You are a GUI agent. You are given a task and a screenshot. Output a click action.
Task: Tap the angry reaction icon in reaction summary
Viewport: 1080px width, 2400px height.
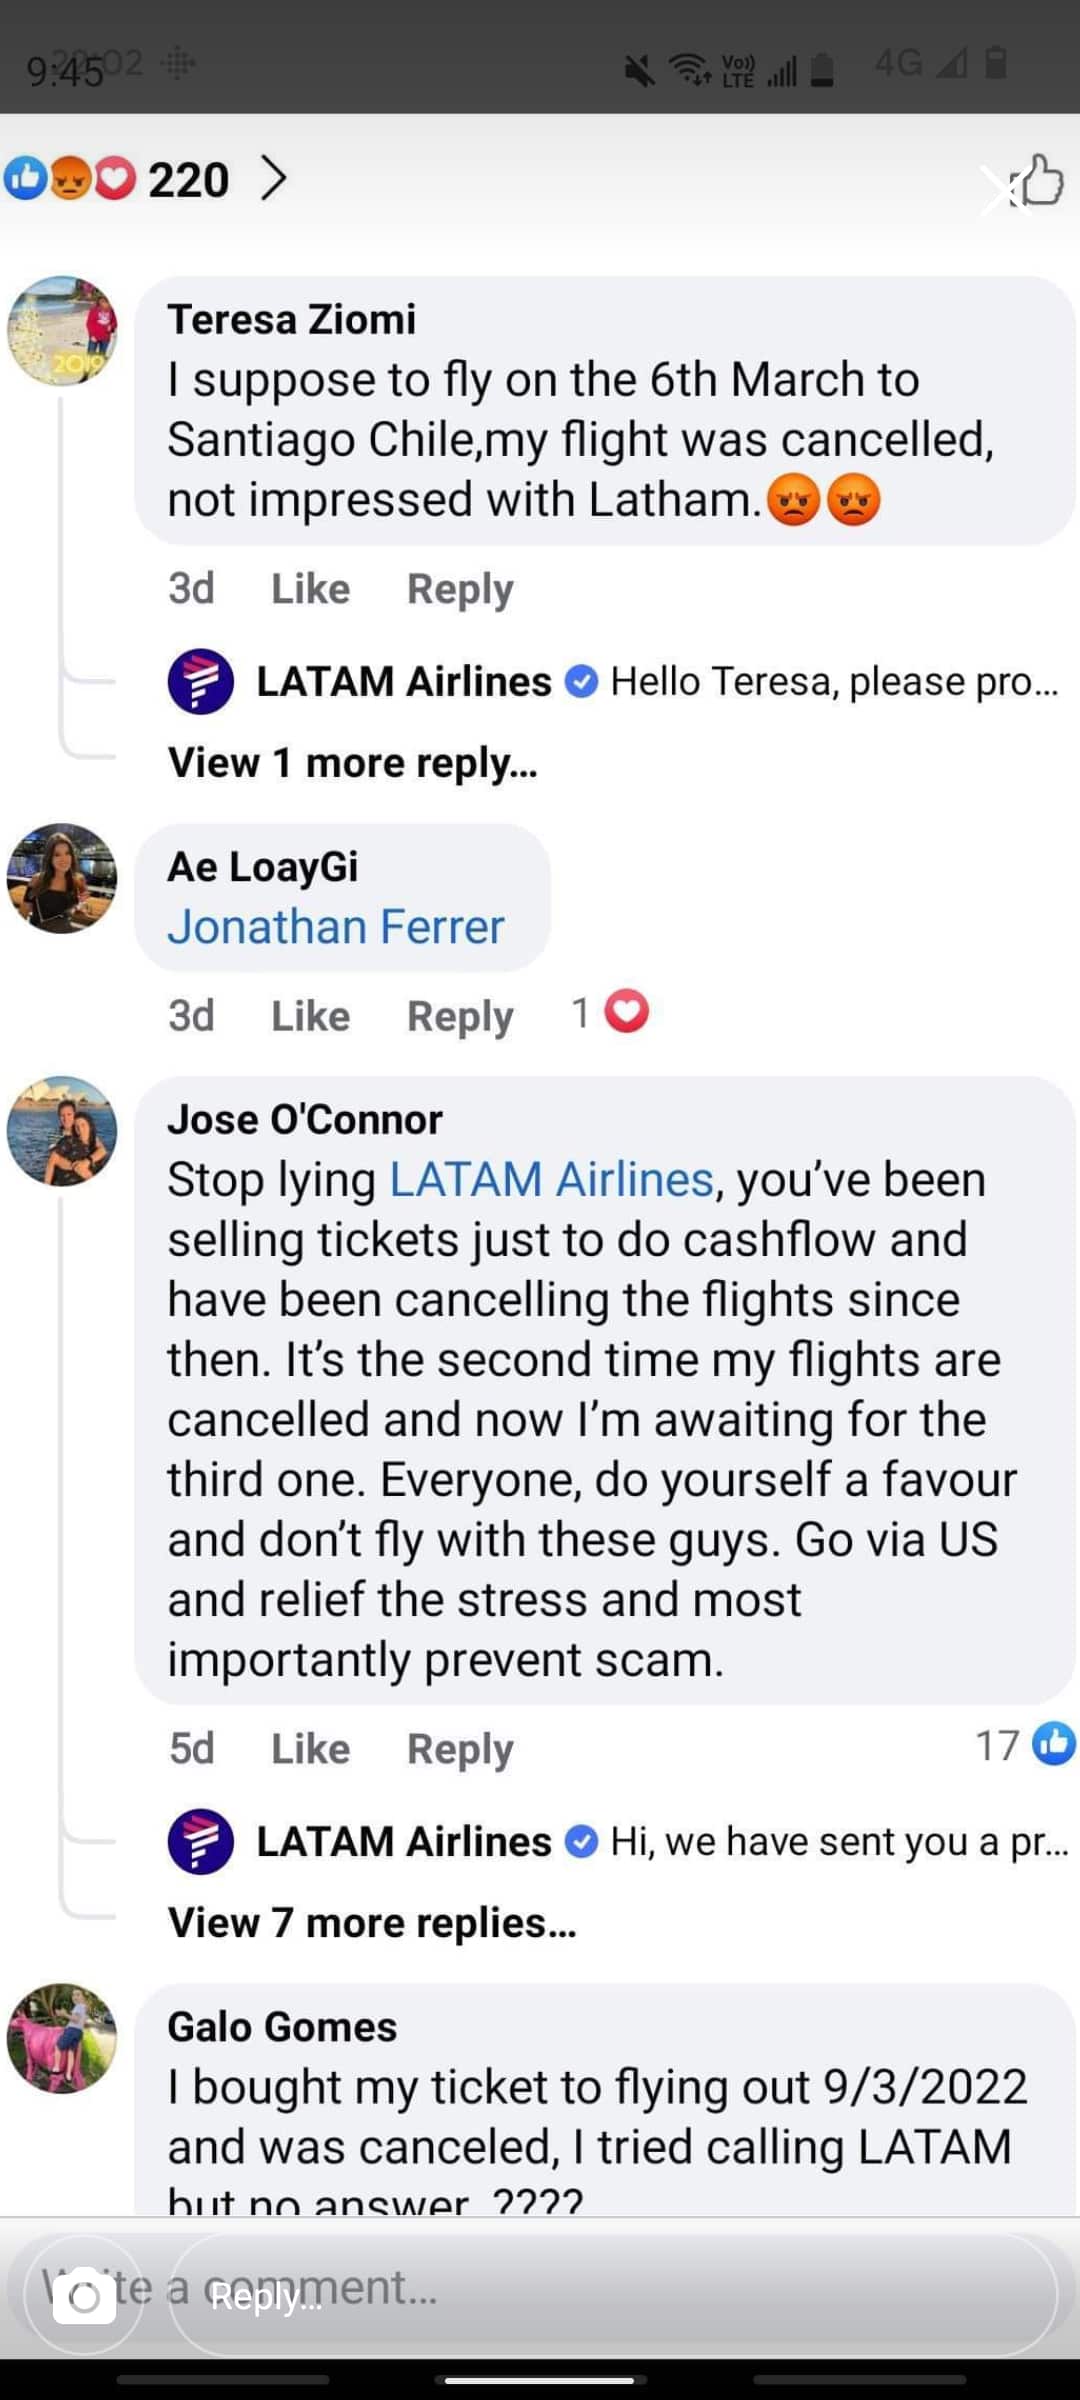[68, 180]
